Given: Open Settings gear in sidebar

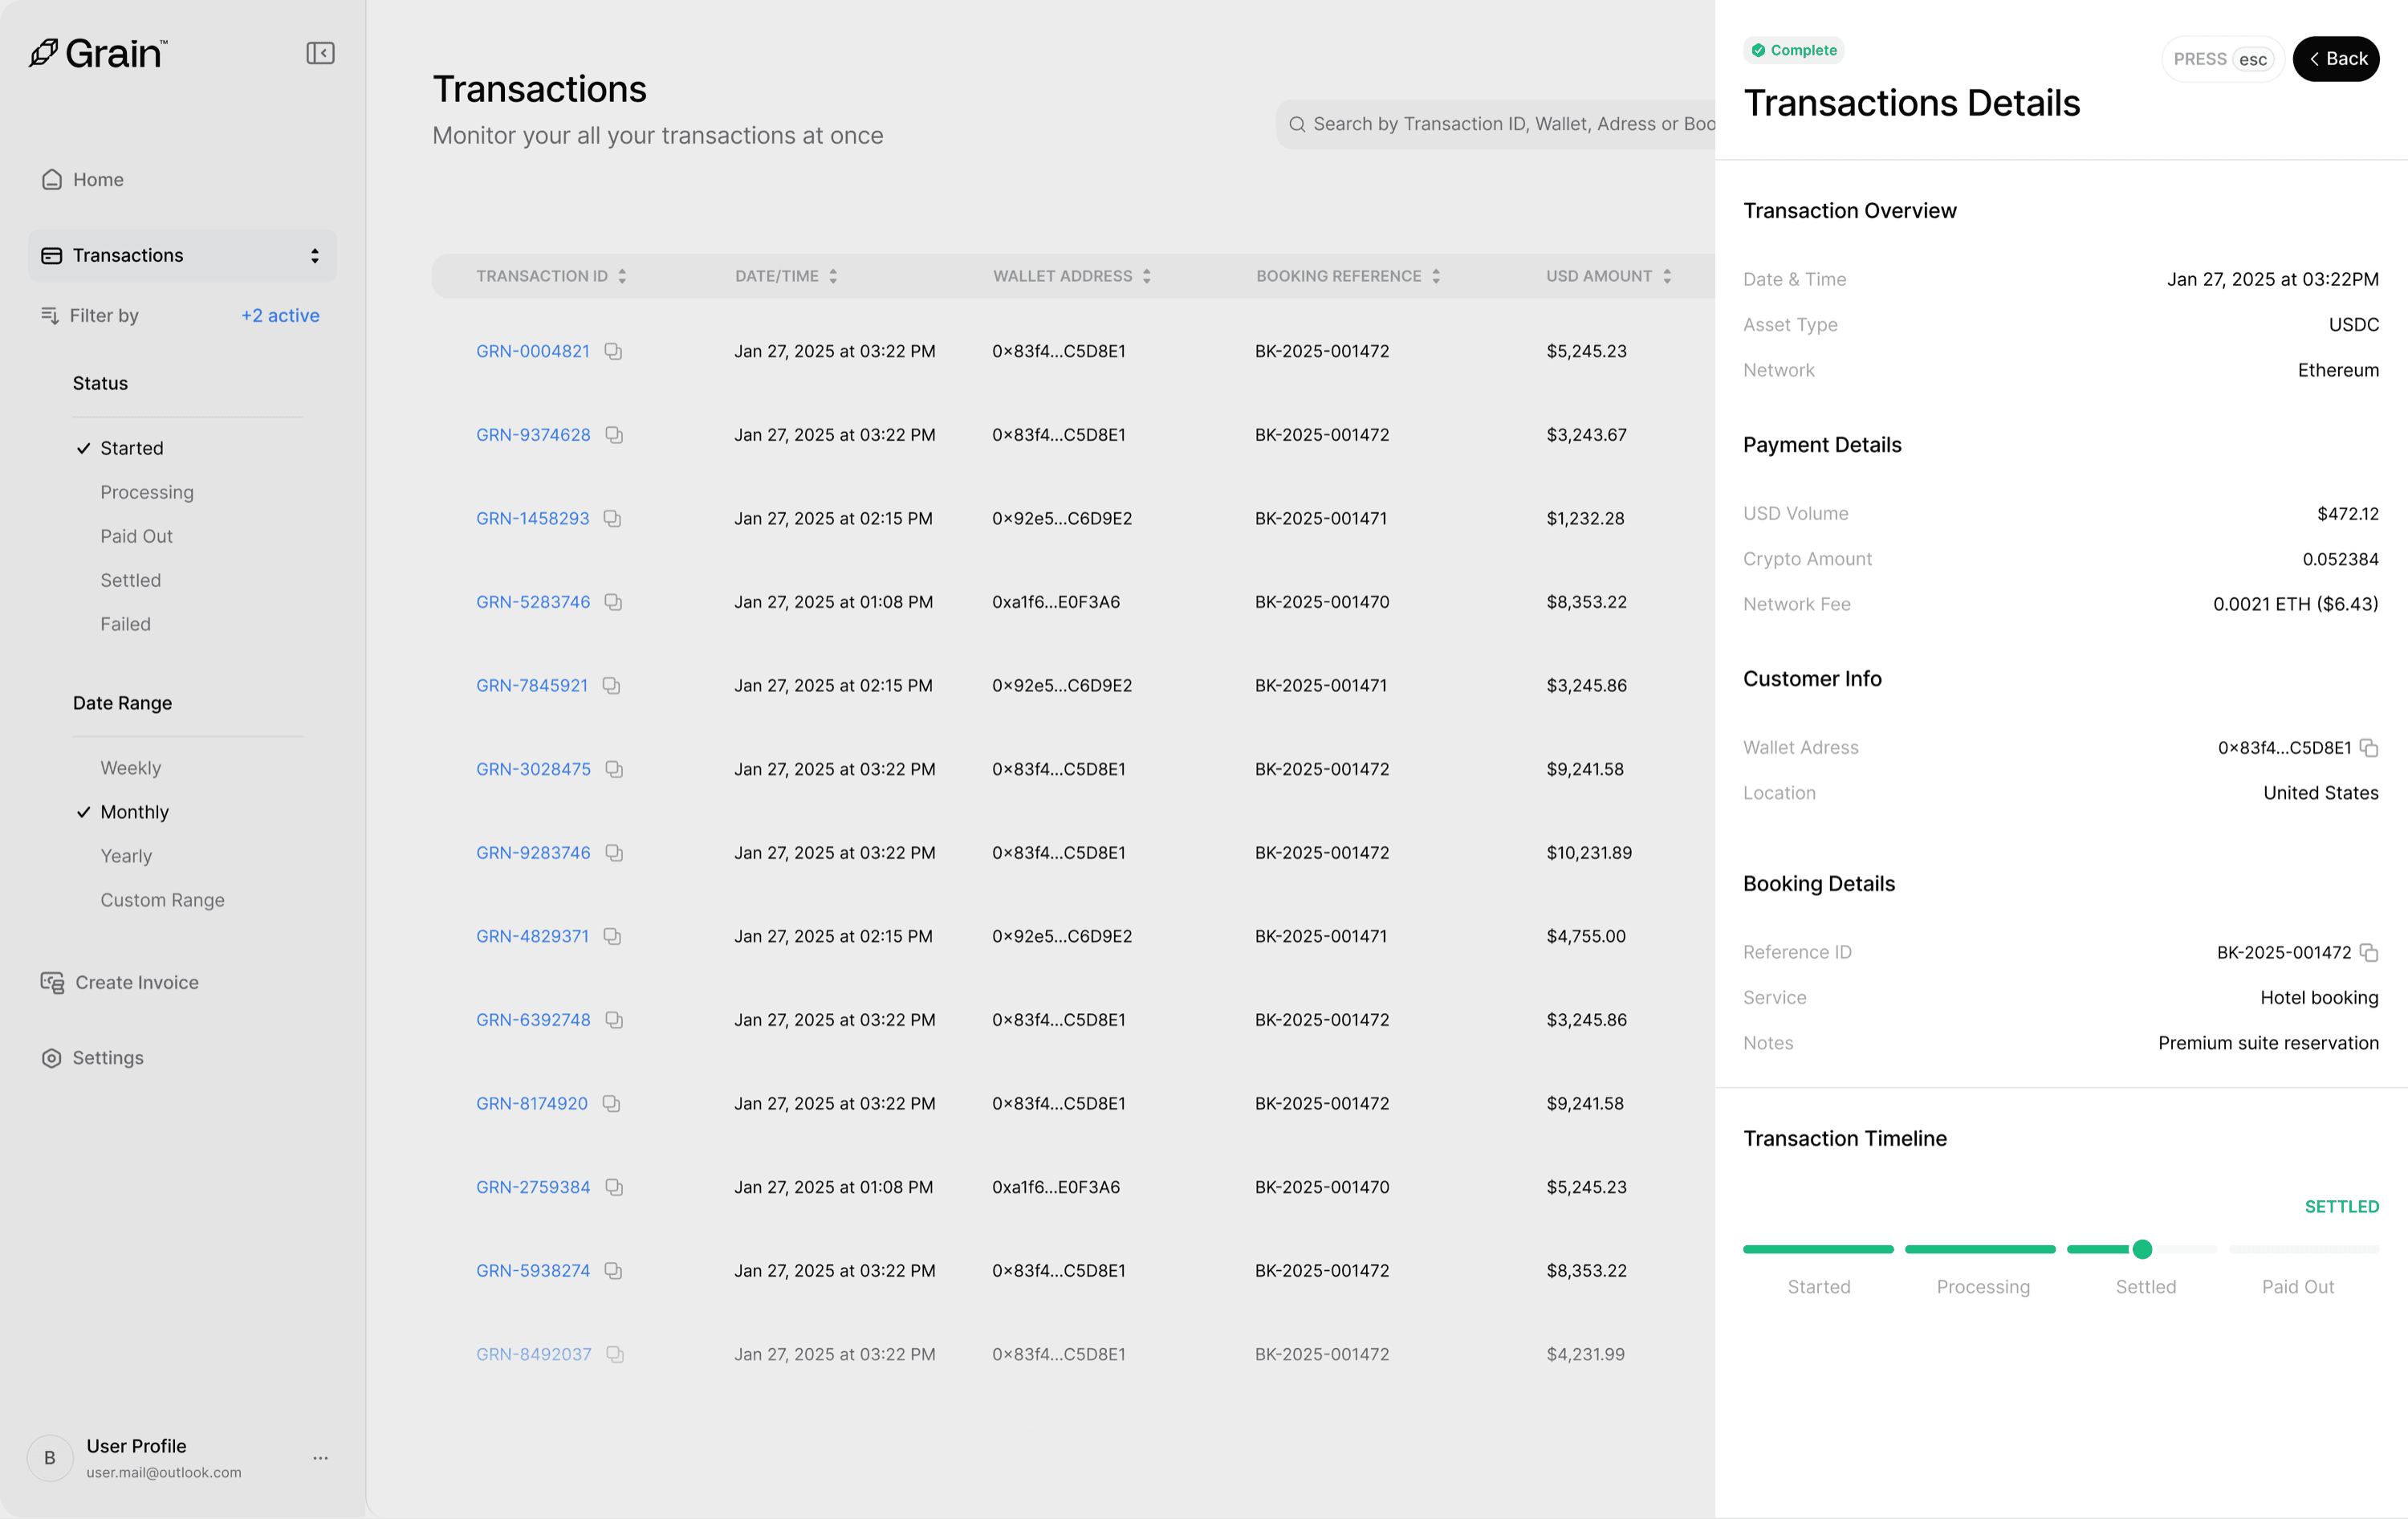Looking at the screenshot, I should point(52,1058).
